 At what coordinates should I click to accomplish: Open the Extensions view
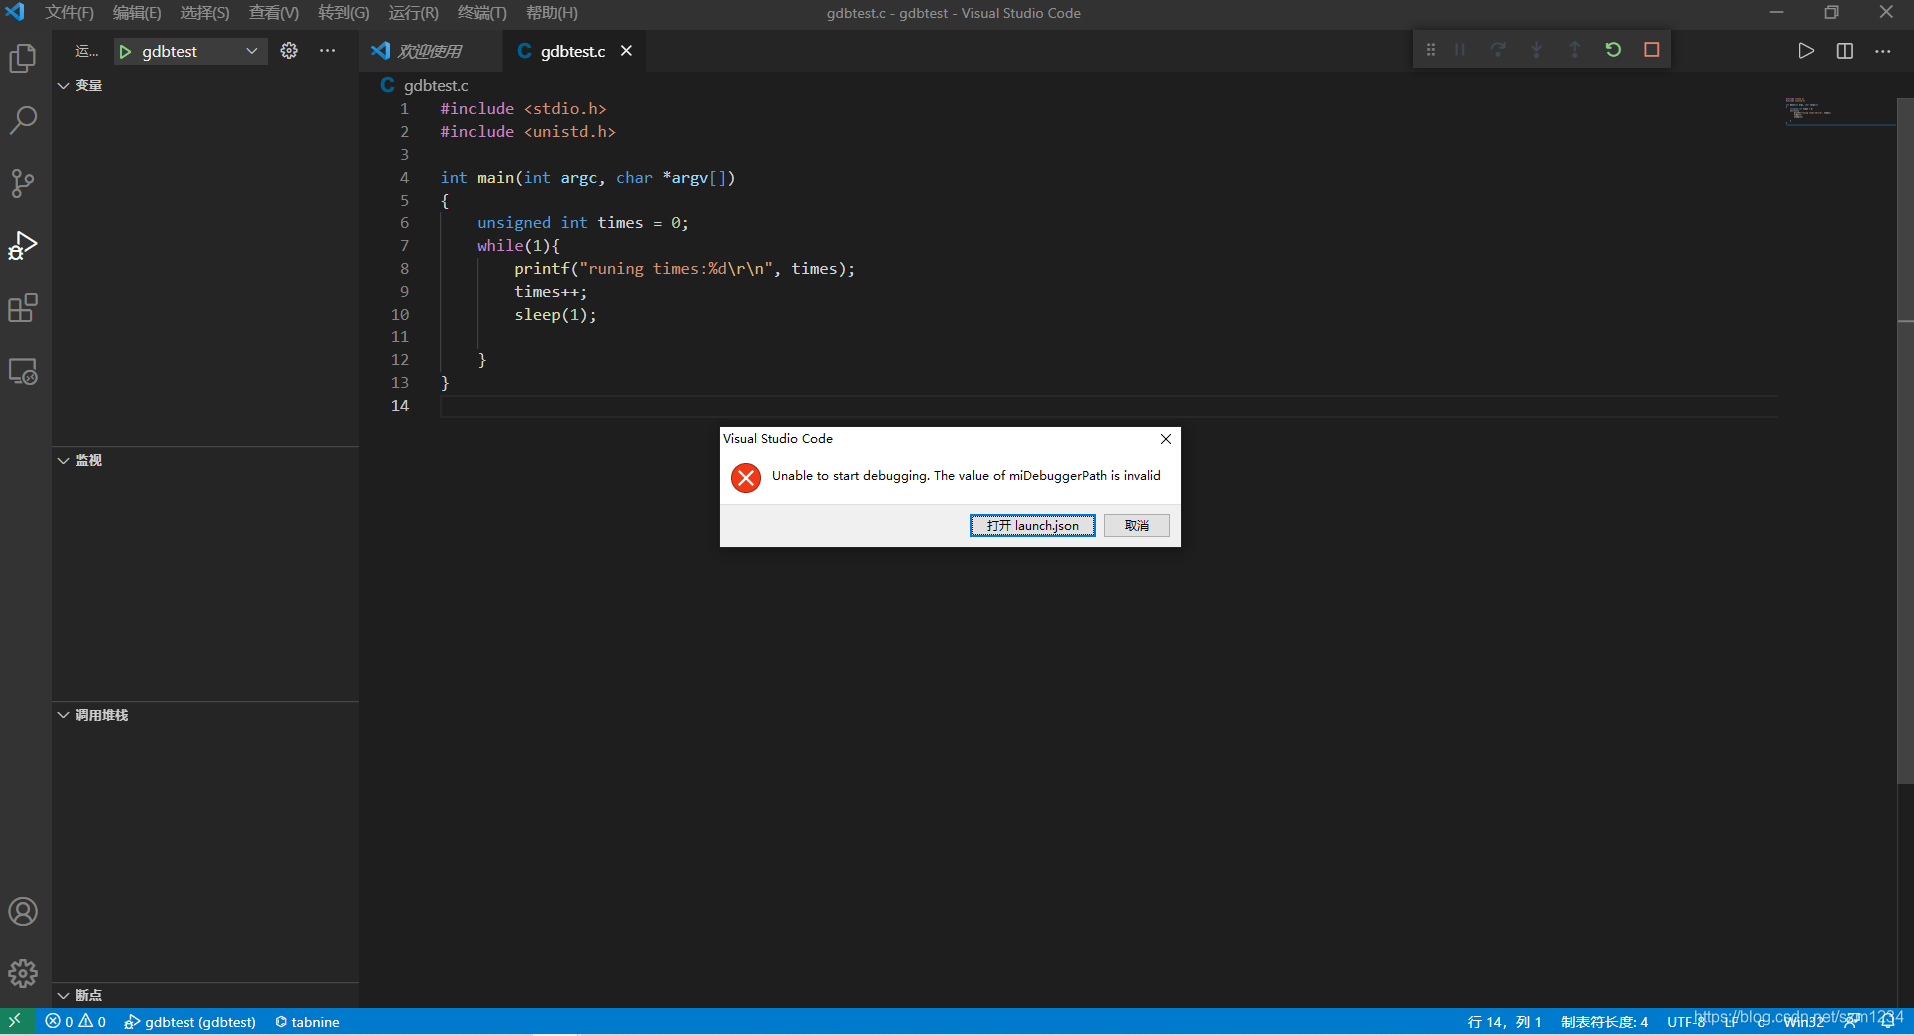coord(23,308)
